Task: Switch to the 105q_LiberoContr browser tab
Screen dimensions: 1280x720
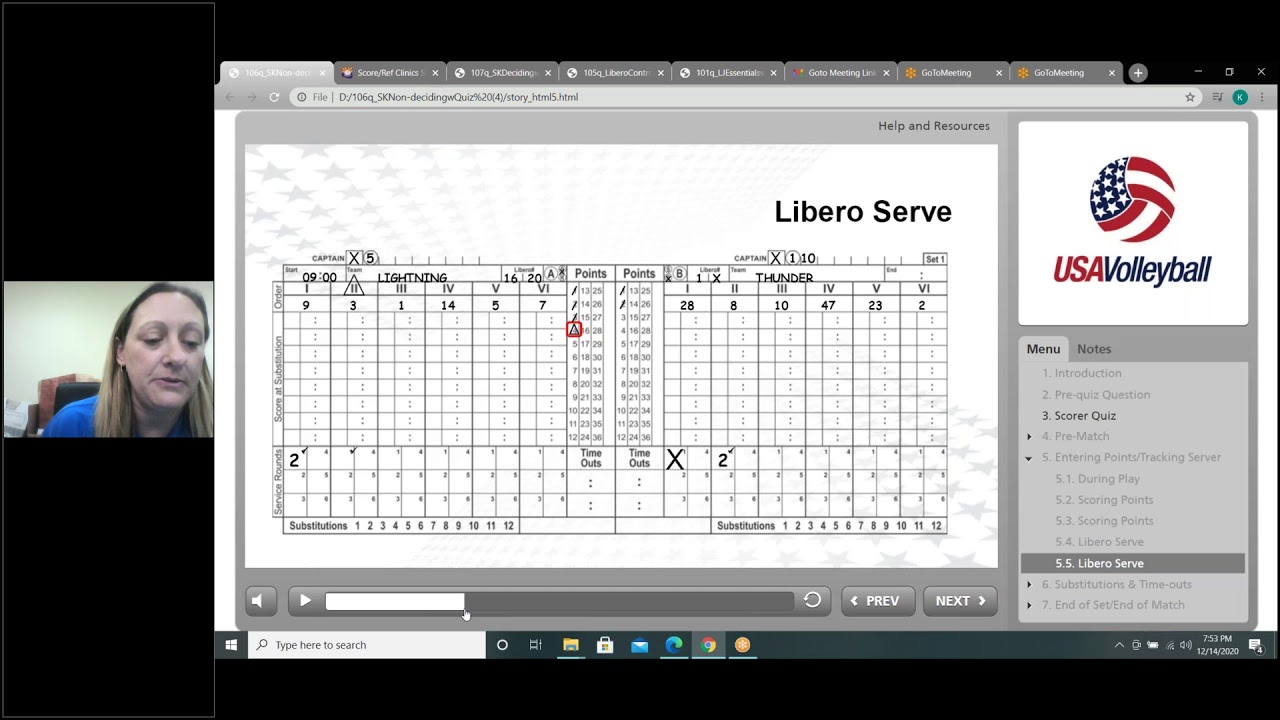Action: pyautogui.click(x=614, y=73)
